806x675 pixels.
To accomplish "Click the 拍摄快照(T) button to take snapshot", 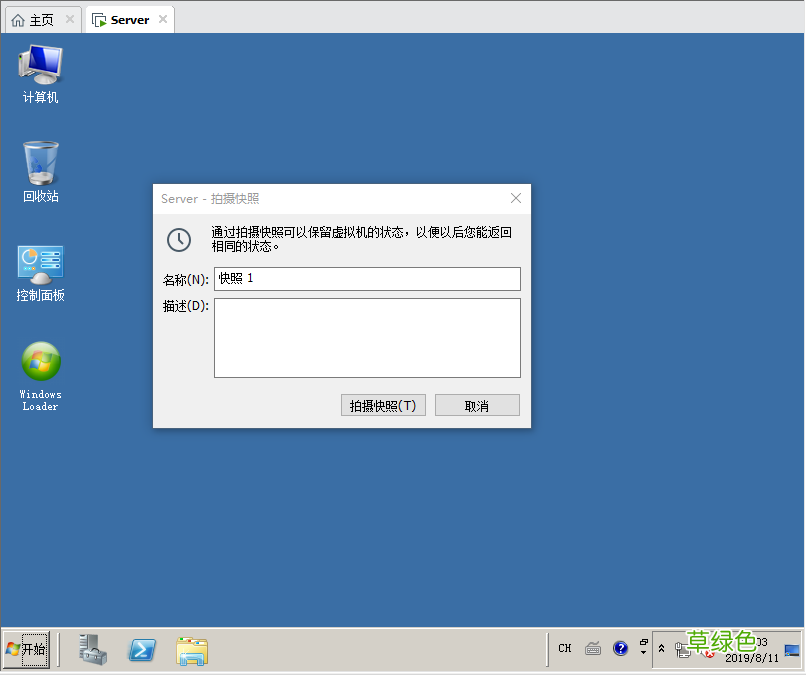I will (x=383, y=404).
